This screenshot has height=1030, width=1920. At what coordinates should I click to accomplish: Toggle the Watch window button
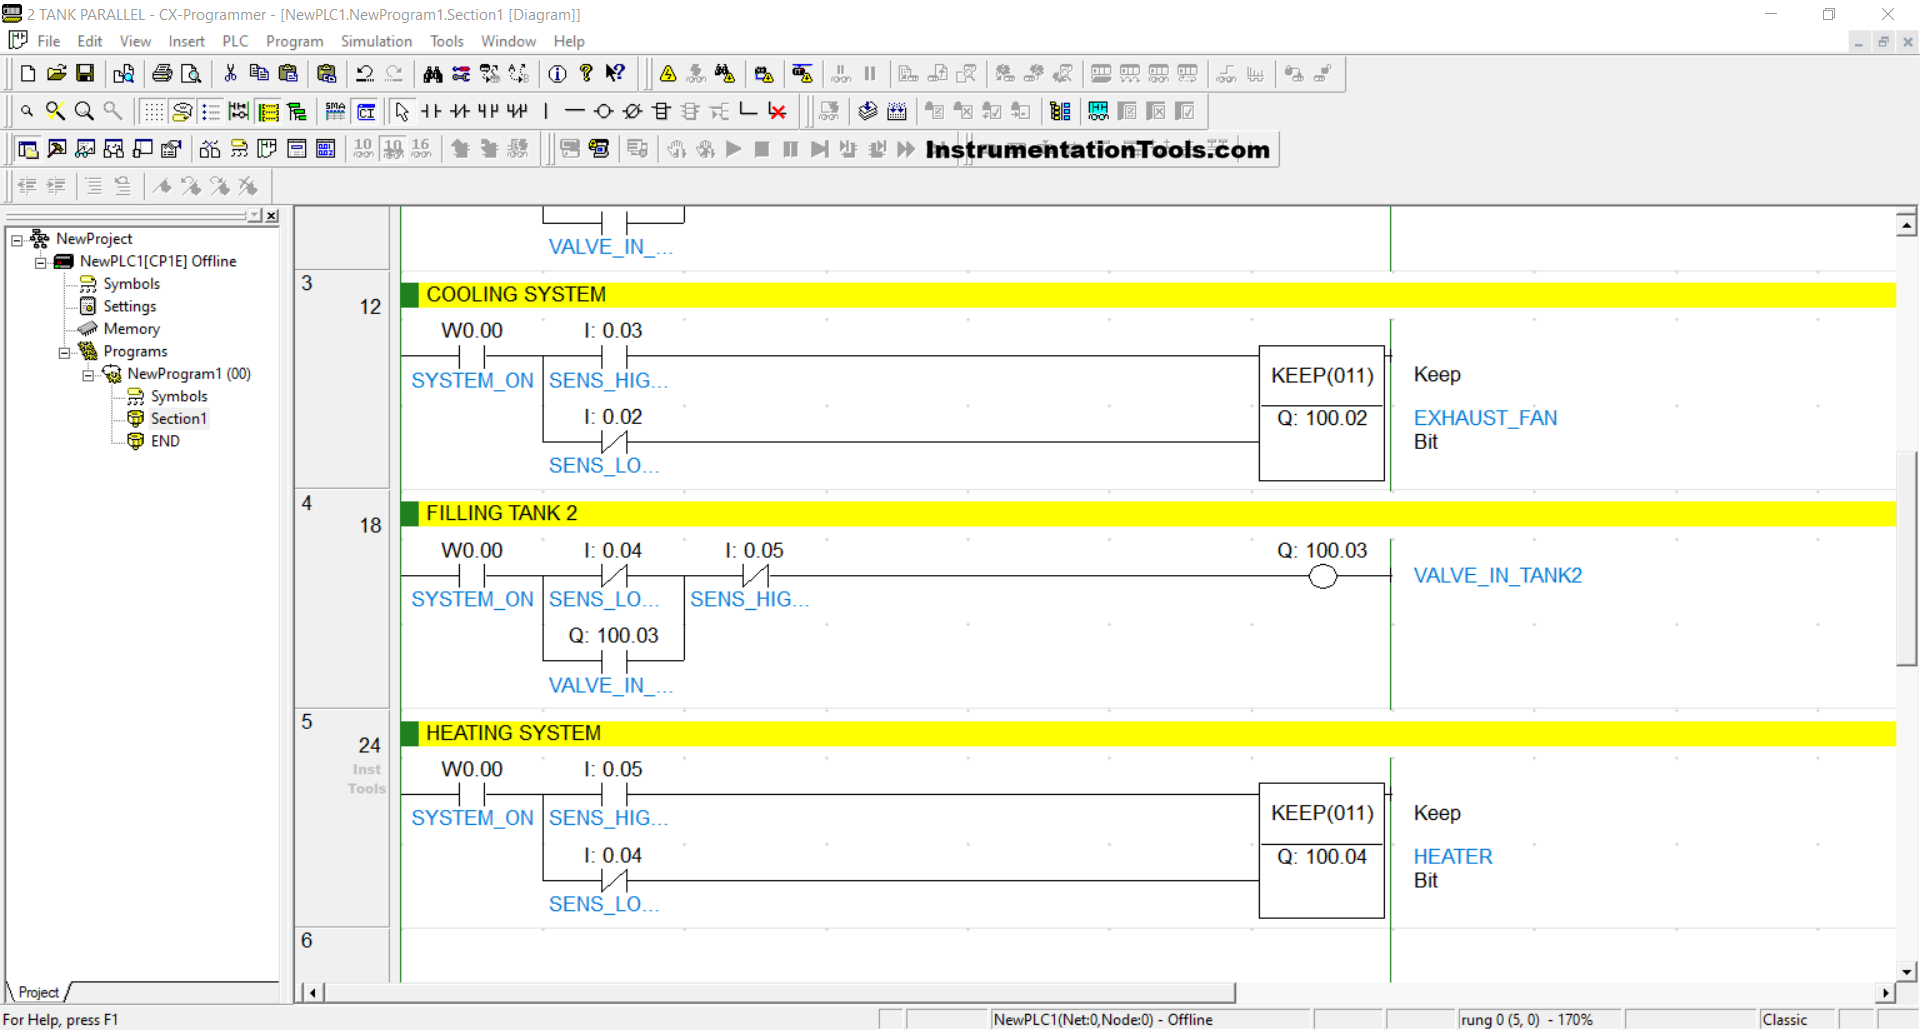[x=86, y=149]
